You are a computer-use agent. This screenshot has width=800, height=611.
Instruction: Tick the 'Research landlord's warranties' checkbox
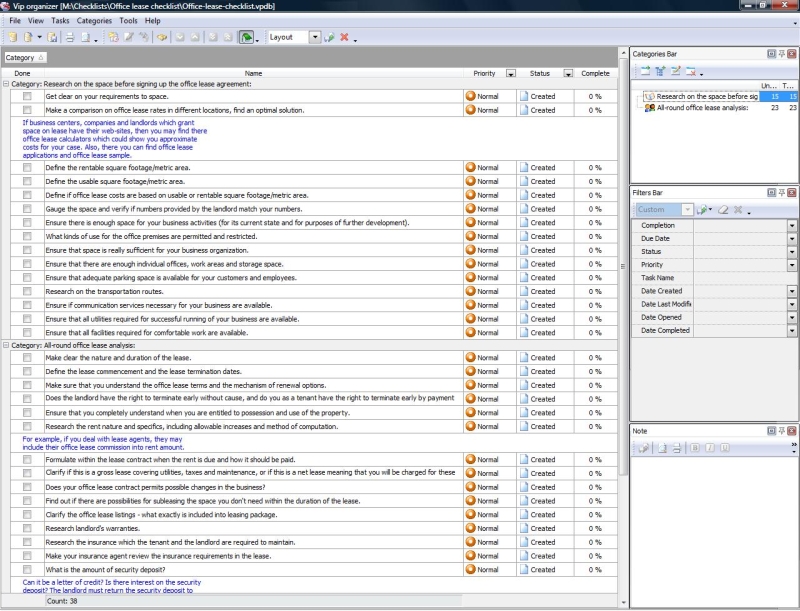click(x=27, y=528)
